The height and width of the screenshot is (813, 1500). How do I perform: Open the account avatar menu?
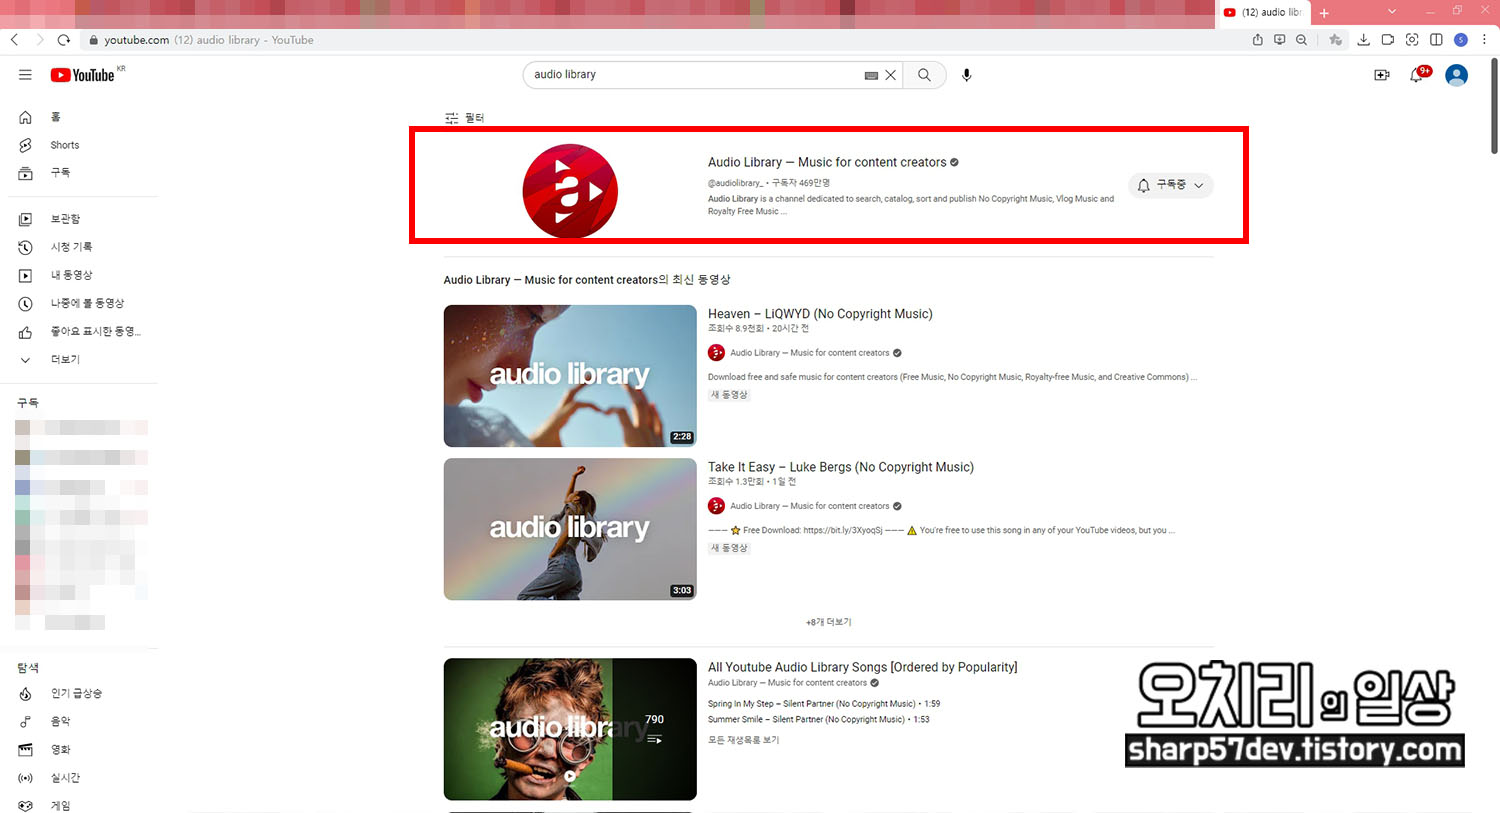1457,75
